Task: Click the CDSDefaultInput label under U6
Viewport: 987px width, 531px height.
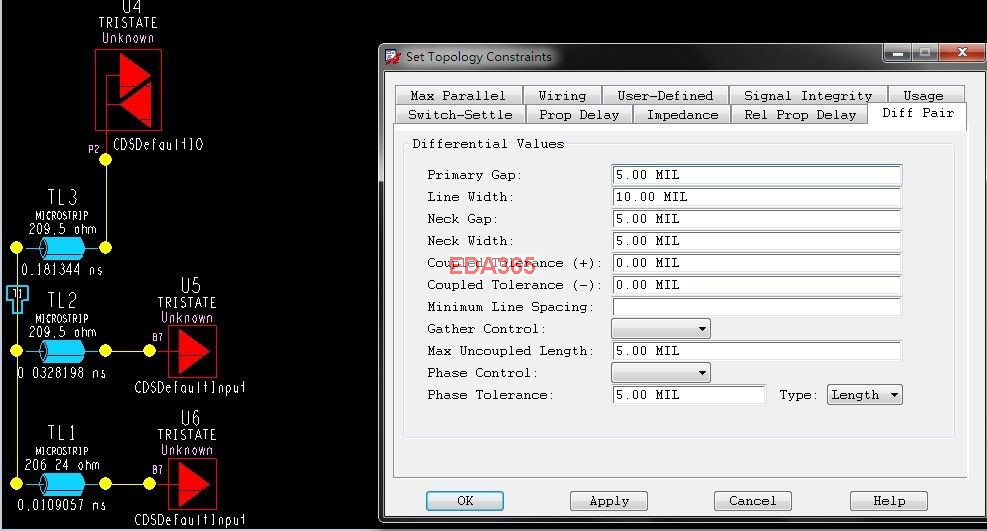Action: [x=189, y=520]
